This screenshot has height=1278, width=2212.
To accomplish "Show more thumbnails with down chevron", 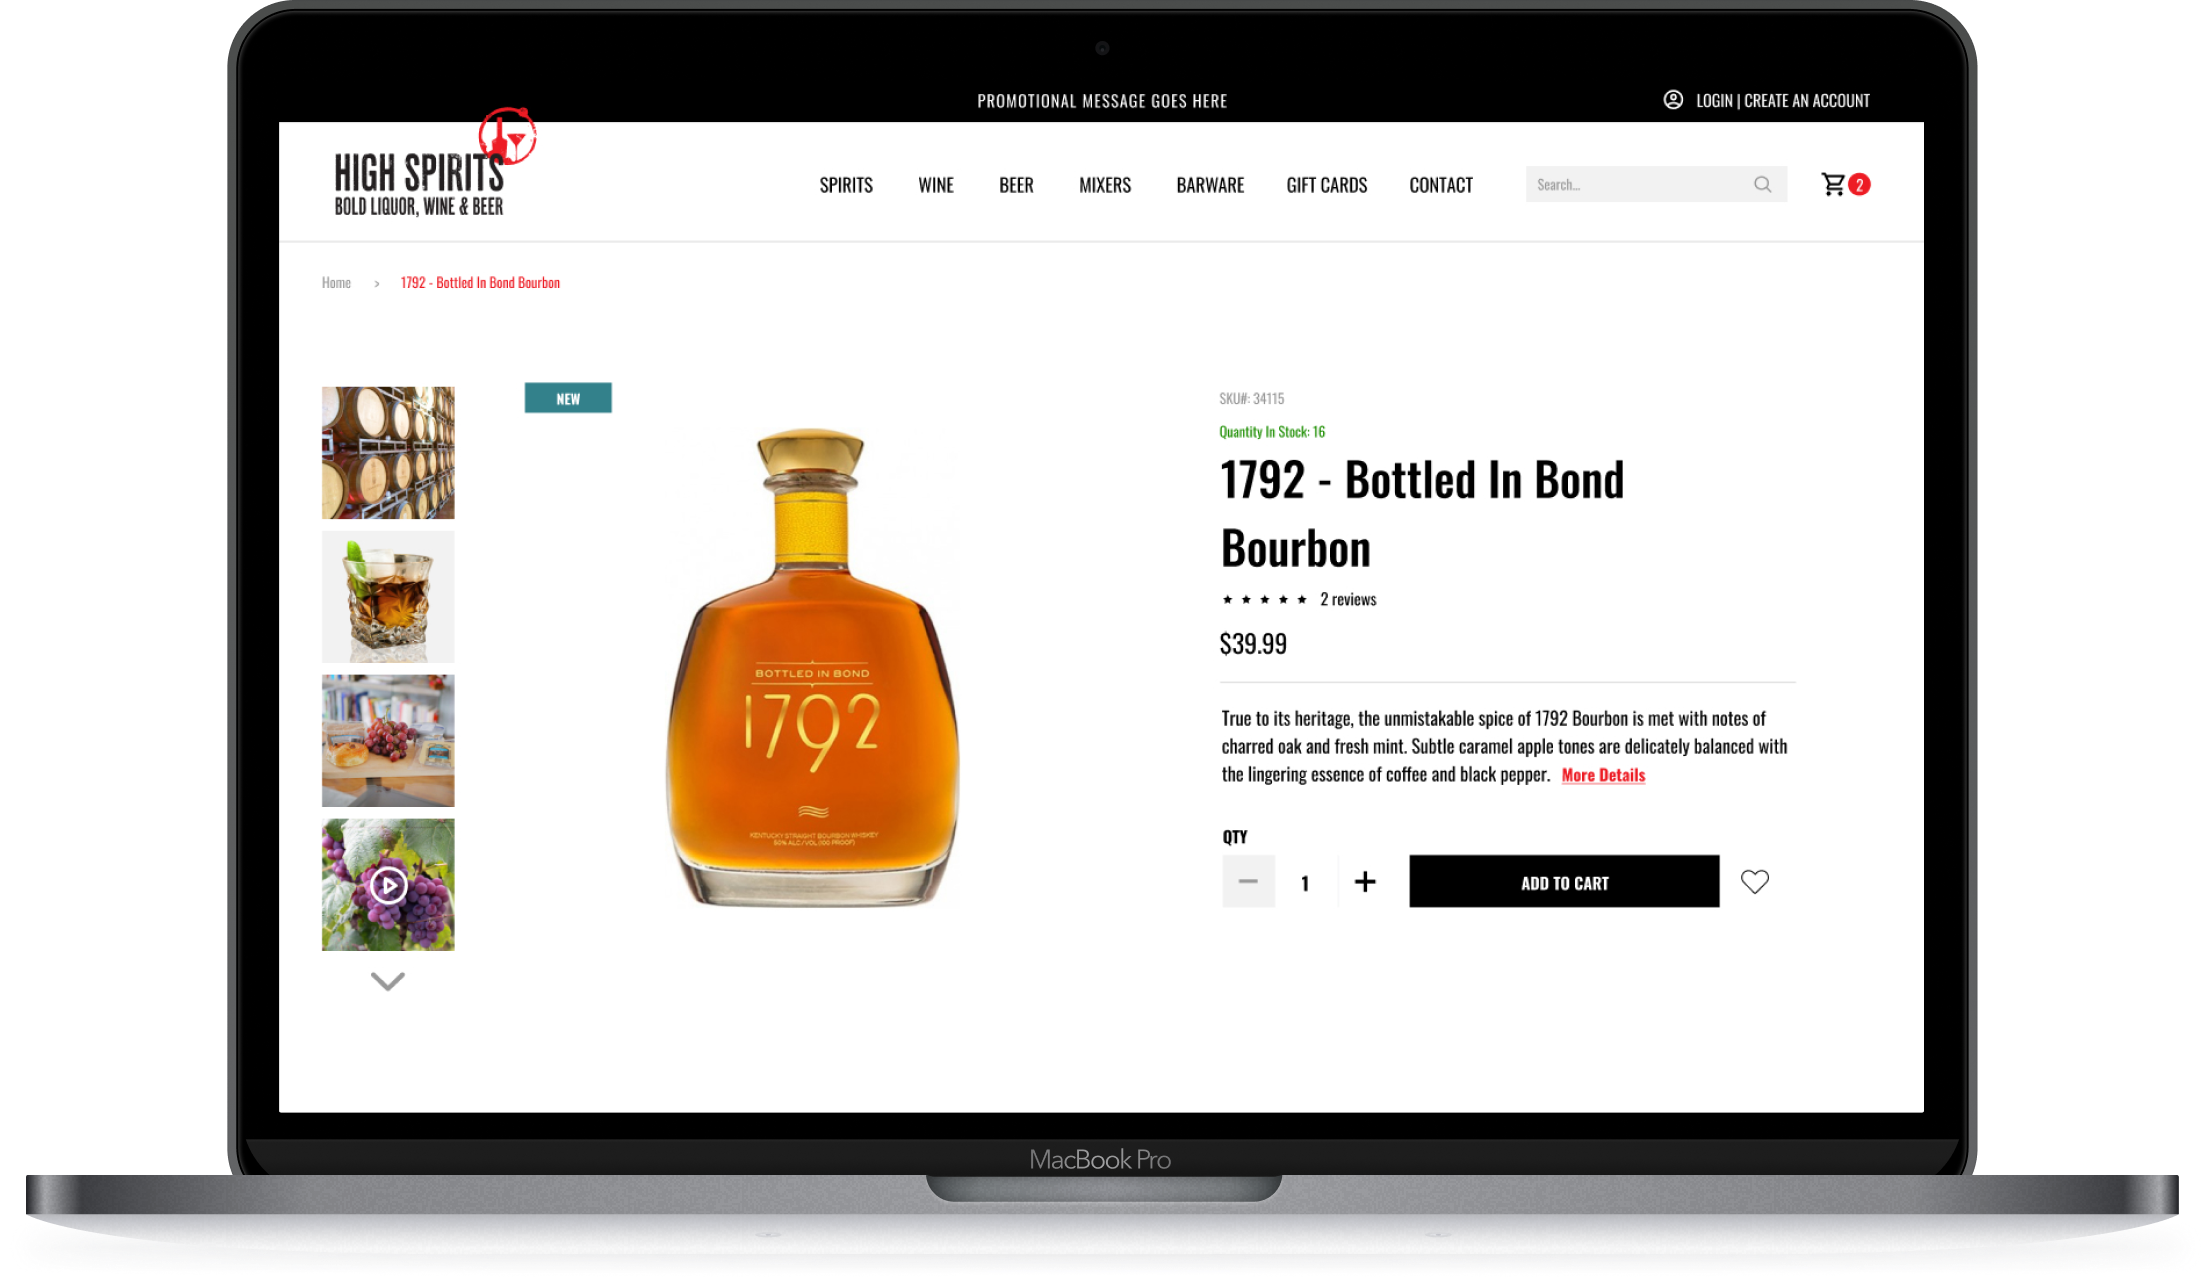I will coord(388,982).
